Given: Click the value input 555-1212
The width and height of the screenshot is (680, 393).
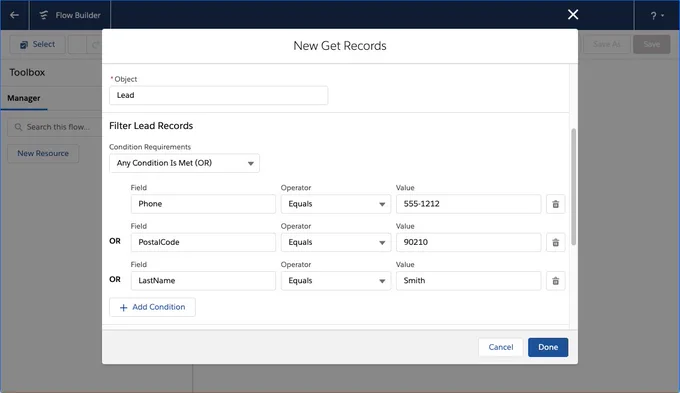Looking at the screenshot, I should 468,204.
